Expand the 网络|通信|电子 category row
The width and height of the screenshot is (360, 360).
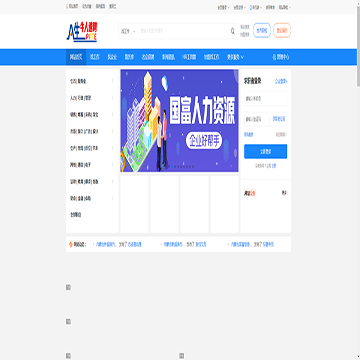pyautogui.click(x=92, y=165)
